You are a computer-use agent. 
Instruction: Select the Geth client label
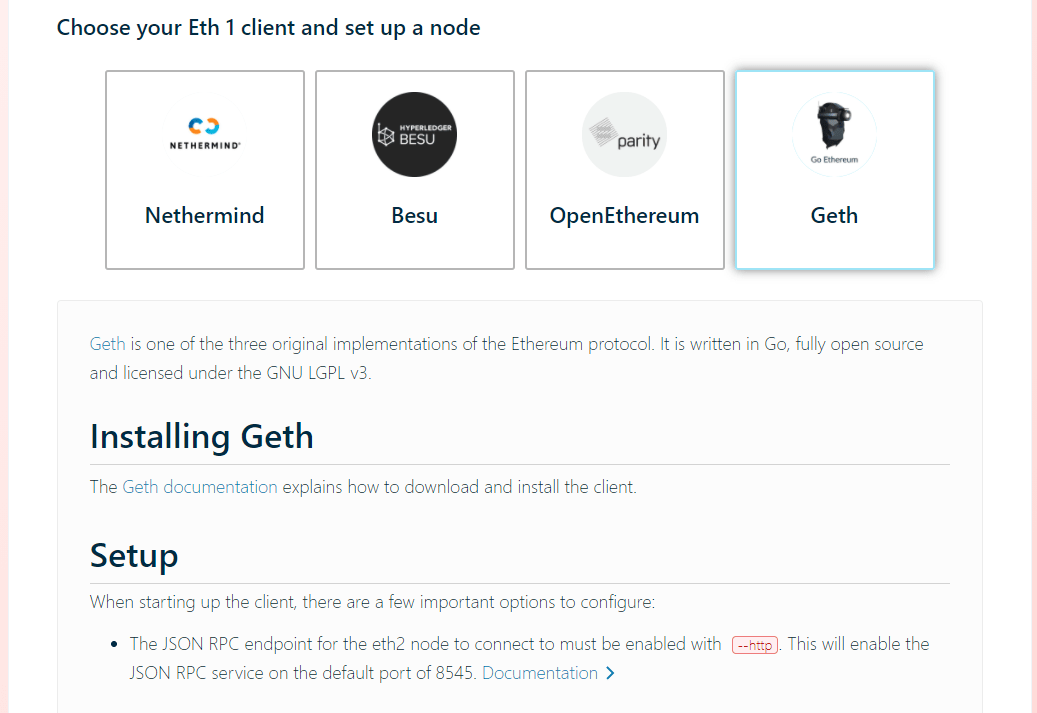point(834,216)
